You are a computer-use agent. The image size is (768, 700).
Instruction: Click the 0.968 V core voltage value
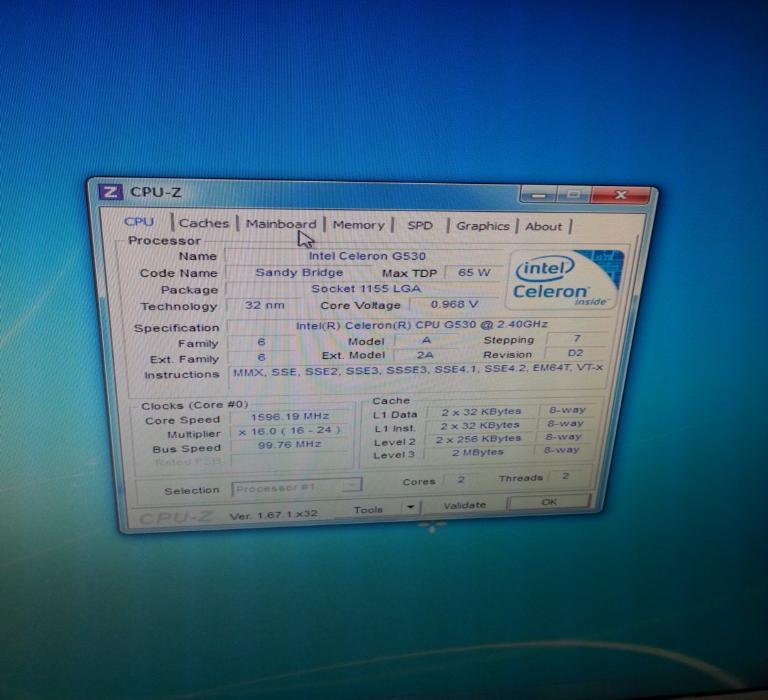click(x=454, y=304)
